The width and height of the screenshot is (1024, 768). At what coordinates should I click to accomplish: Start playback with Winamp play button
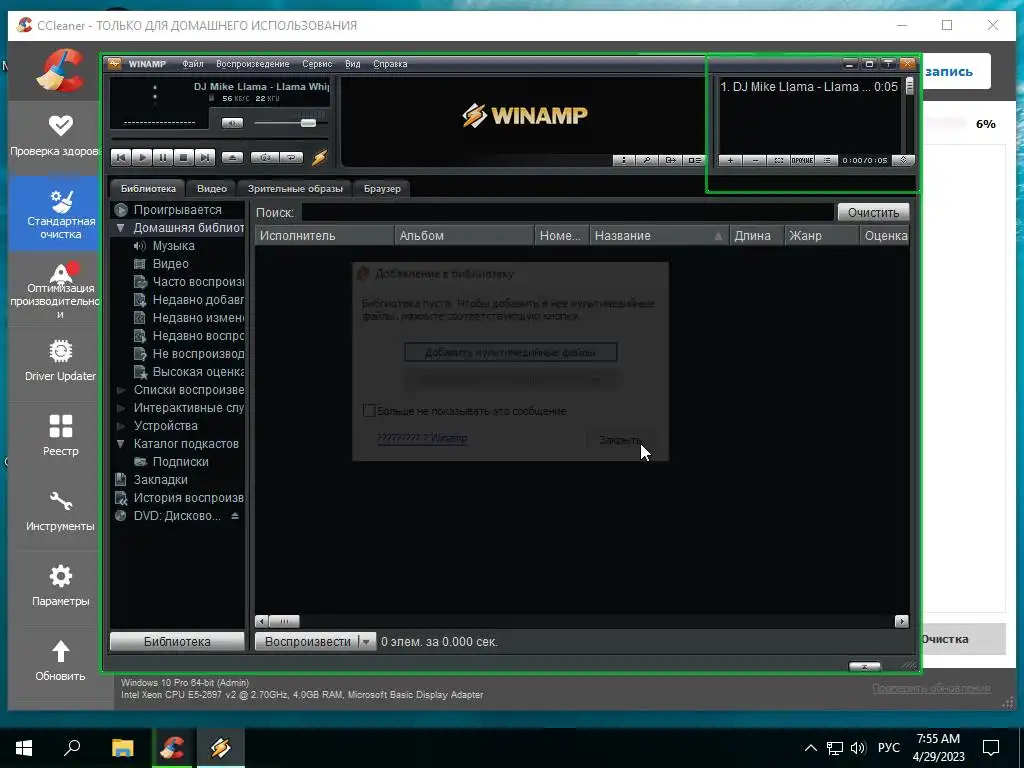[x=142, y=157]
